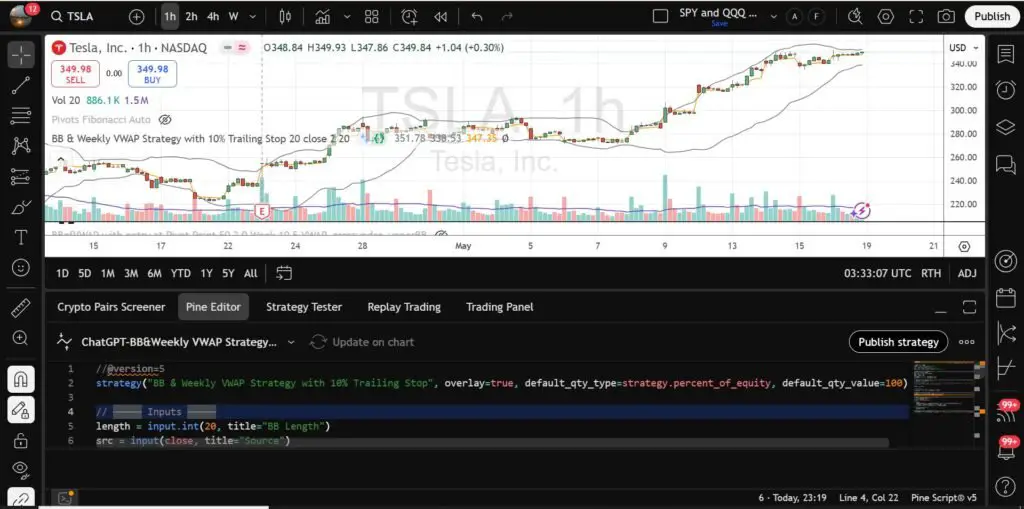This screenshot has height=509, width=1024.
Task: Open the USD currency dropdown
Action: 965,48
